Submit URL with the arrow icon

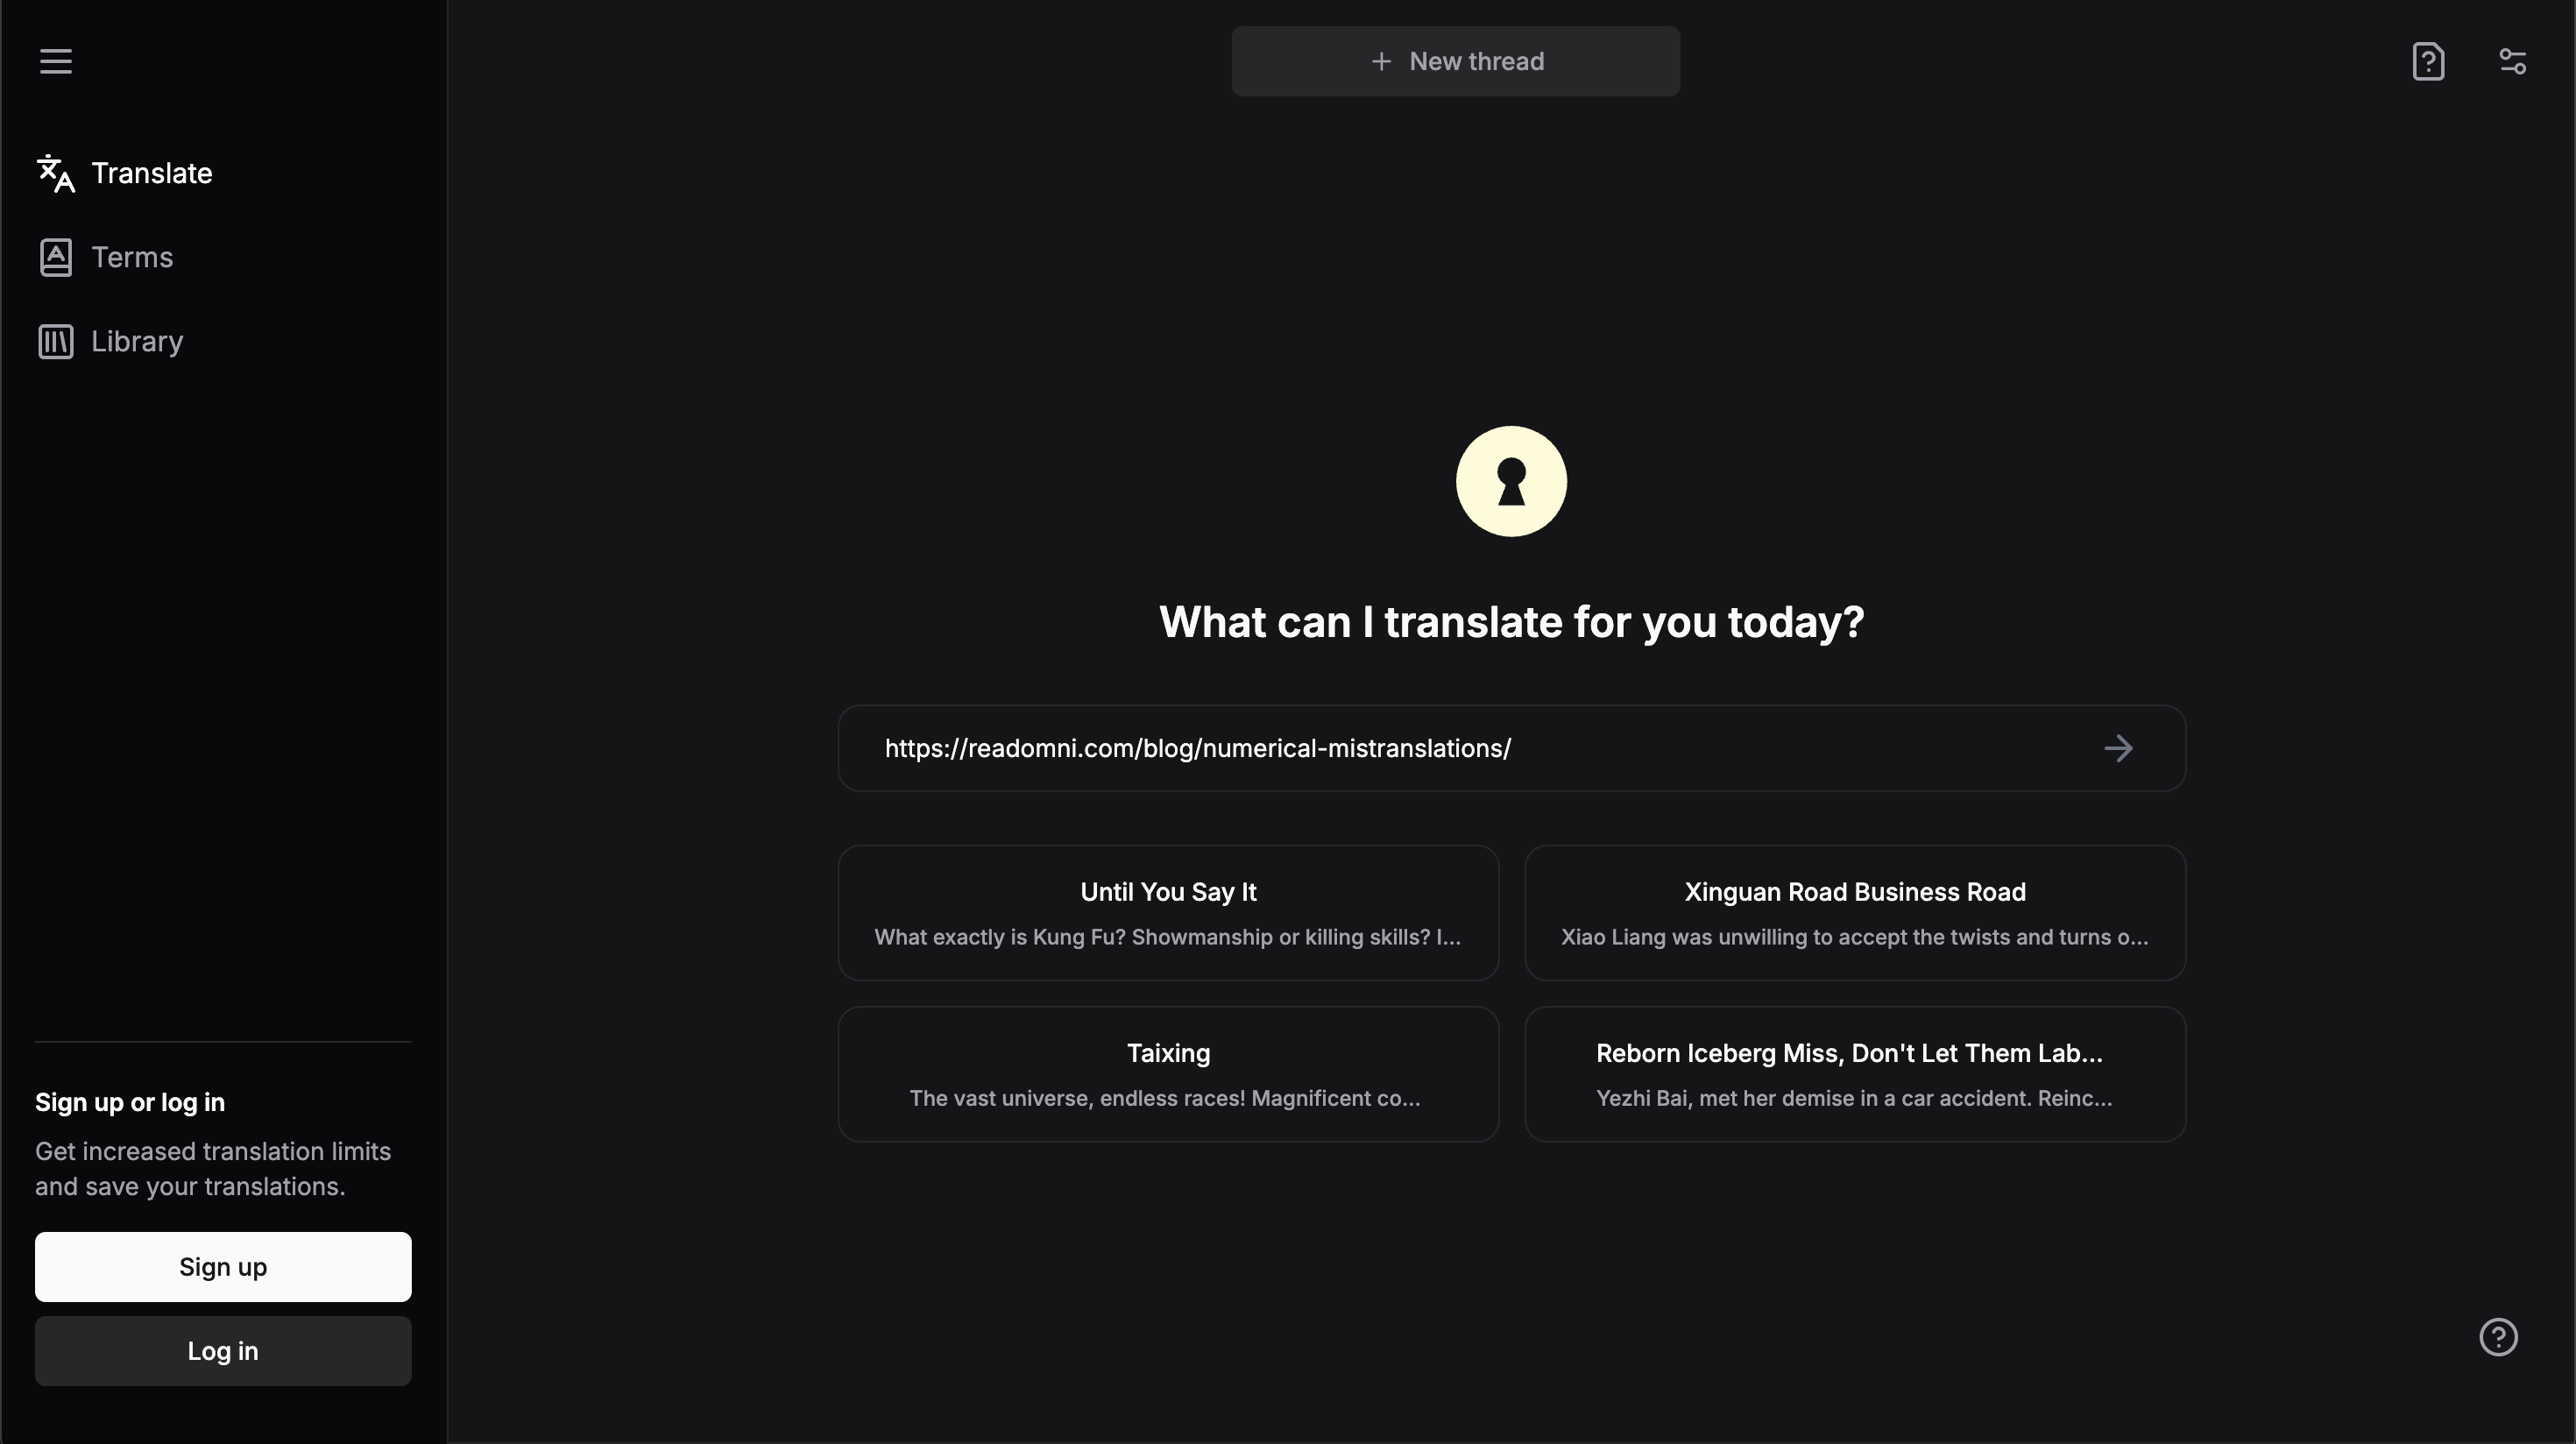tap(2118, 749)
